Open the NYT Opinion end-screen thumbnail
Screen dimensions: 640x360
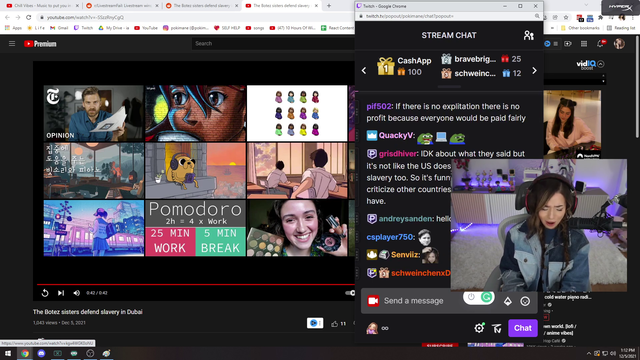[94, 113]
